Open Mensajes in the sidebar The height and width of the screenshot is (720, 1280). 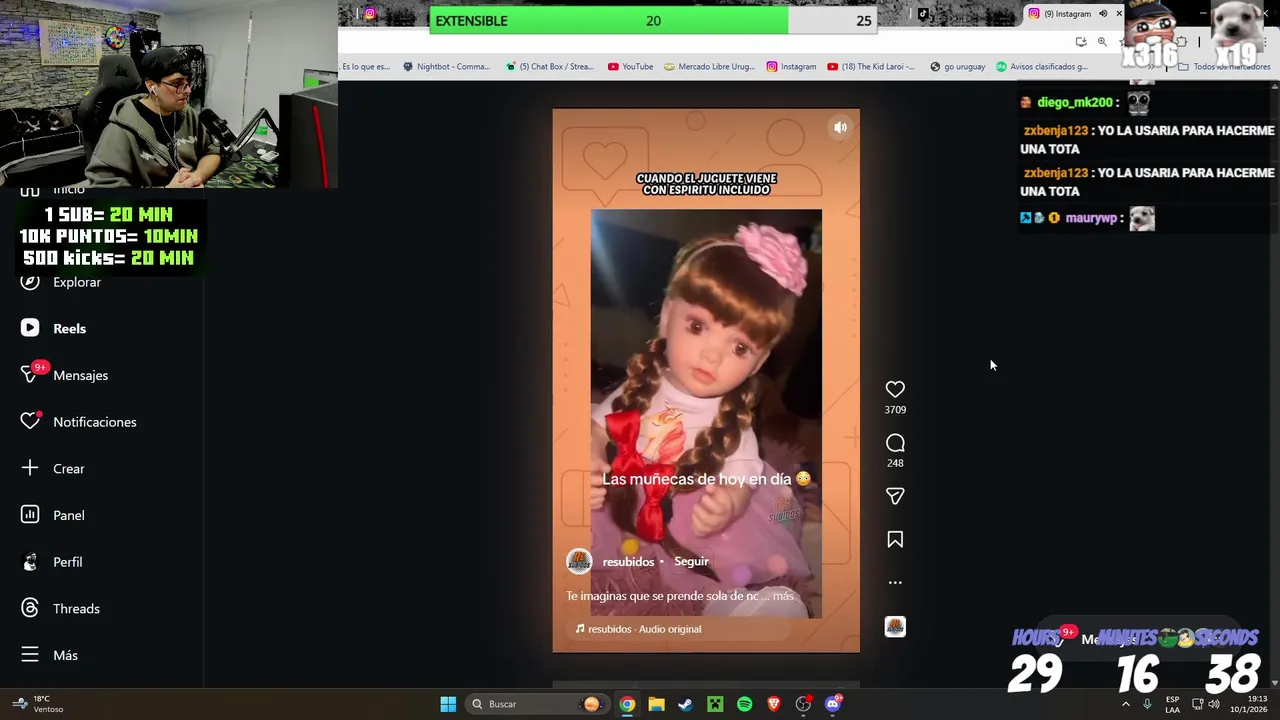click(80, 375)
